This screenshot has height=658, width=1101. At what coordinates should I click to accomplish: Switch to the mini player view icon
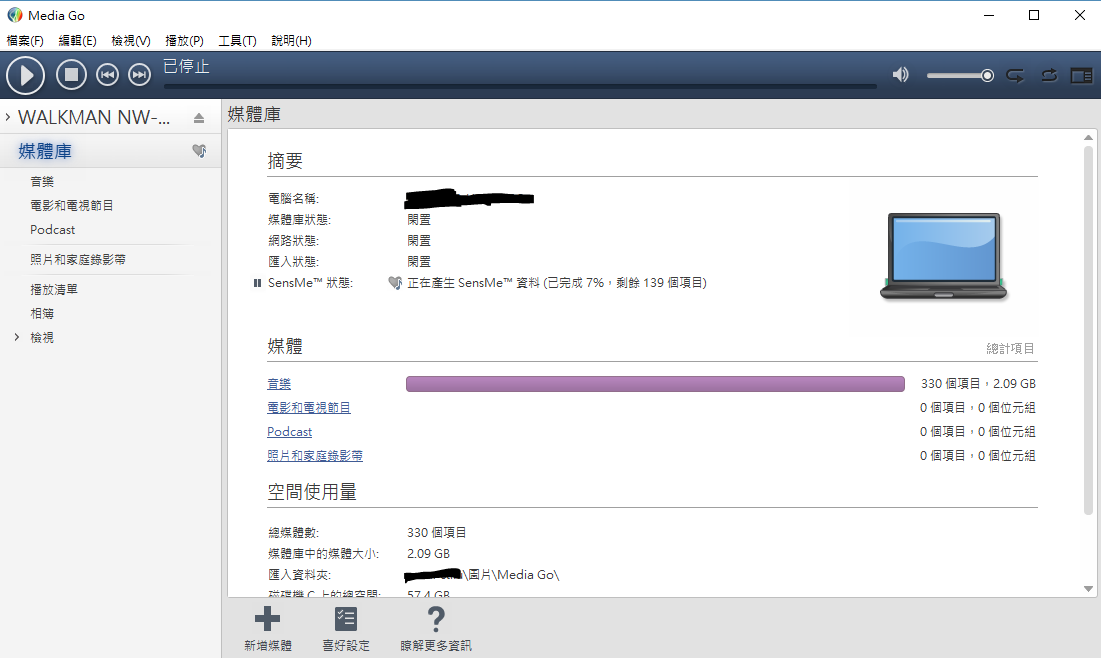point(1081,75)
